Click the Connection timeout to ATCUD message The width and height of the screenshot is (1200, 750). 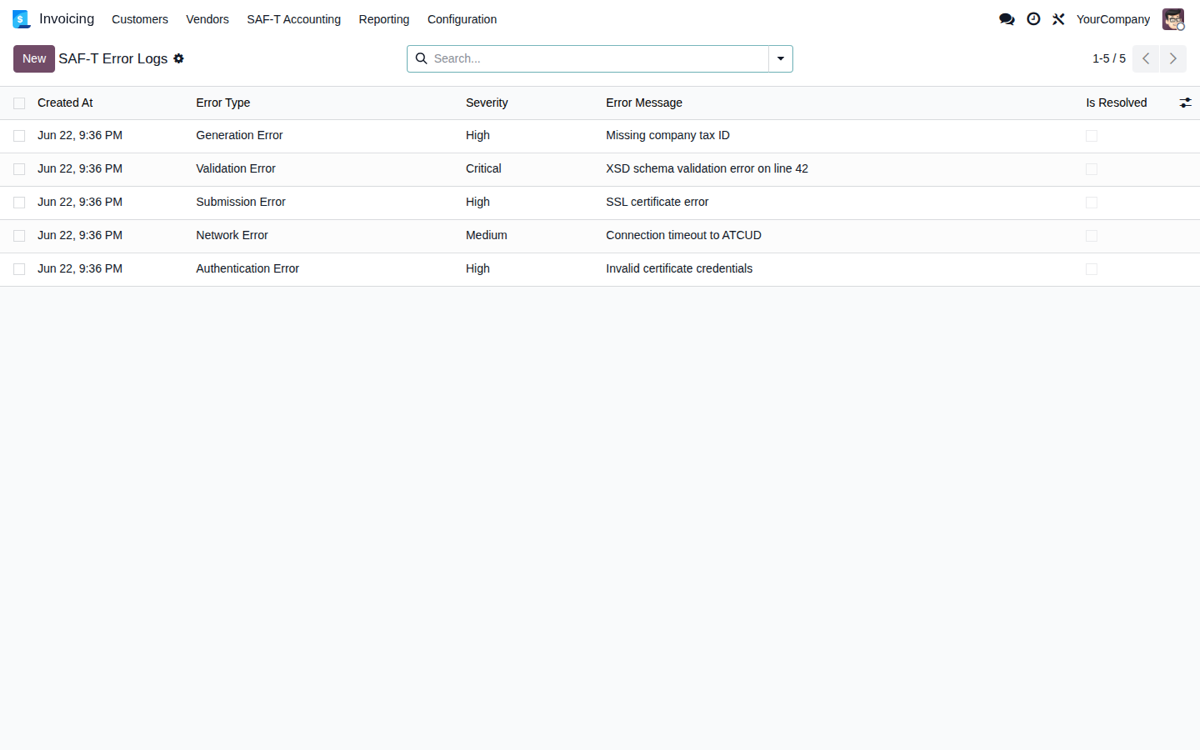pyautogui.click(x=684, y=236)
